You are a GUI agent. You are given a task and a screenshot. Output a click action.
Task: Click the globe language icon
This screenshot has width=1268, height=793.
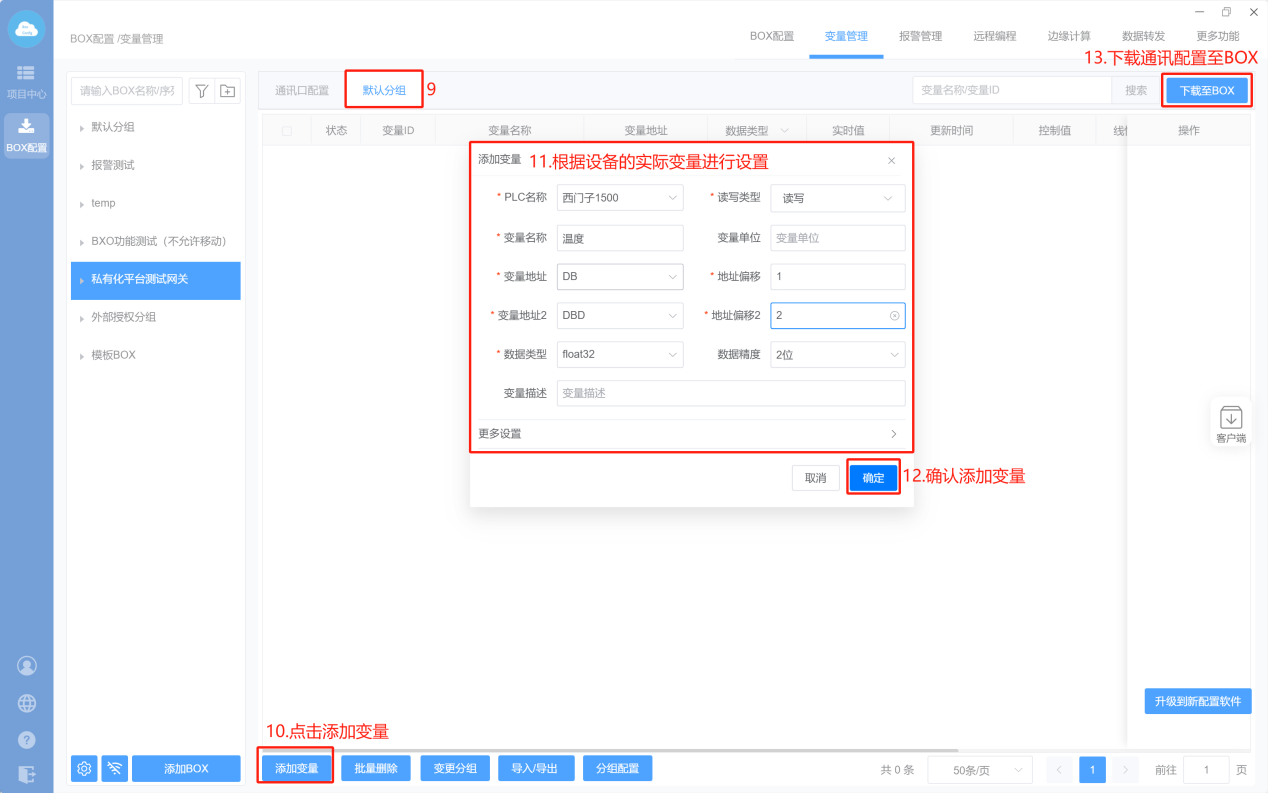pos(27,703)
